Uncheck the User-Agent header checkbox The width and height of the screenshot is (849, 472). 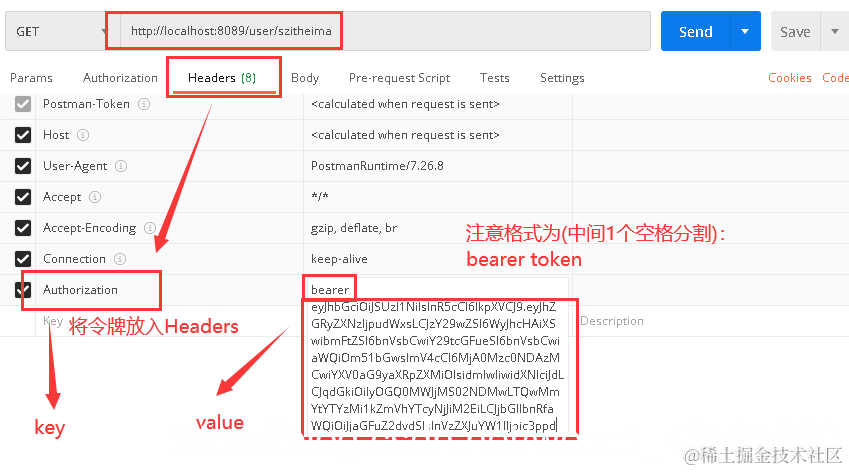(23, 166)
